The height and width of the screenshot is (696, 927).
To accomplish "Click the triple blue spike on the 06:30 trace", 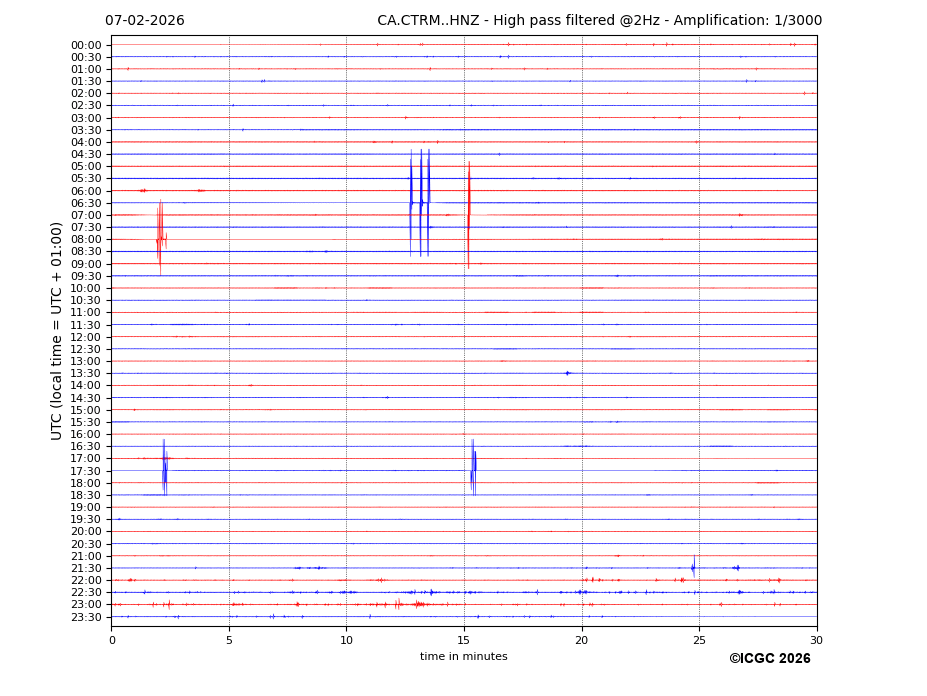I will [420, 203].
